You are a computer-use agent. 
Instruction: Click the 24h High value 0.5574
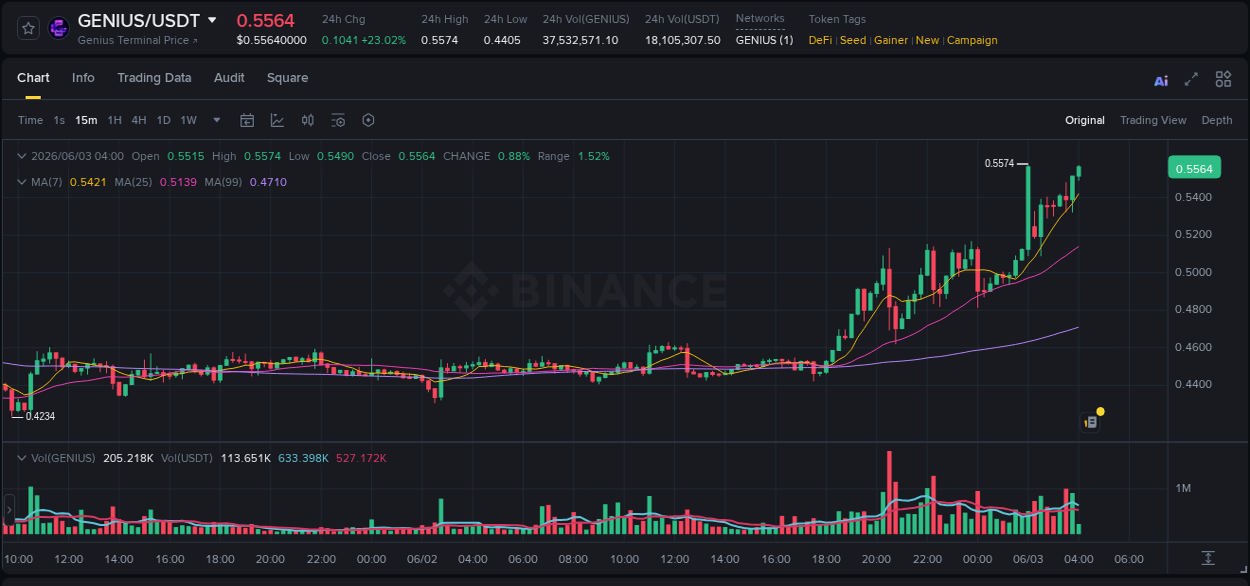point(439,40)
